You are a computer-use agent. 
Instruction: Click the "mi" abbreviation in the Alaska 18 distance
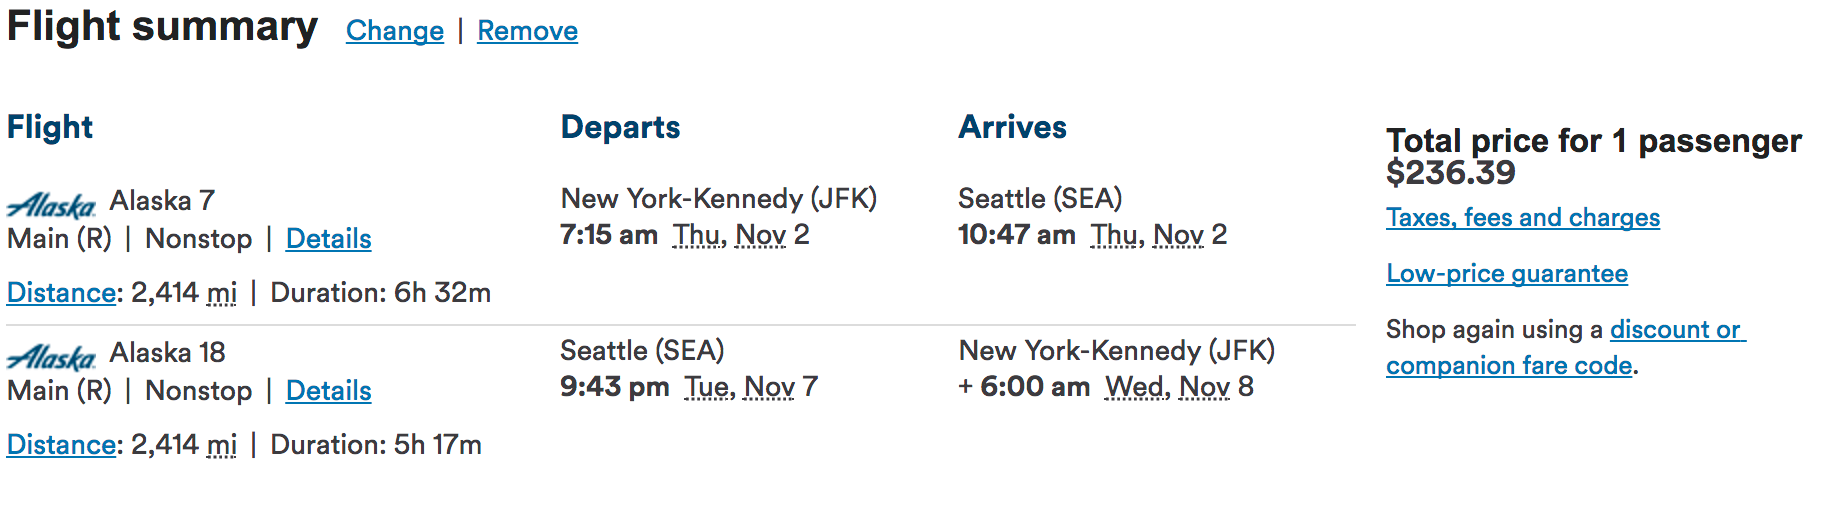pyautogui.click(x=221, y=445)
